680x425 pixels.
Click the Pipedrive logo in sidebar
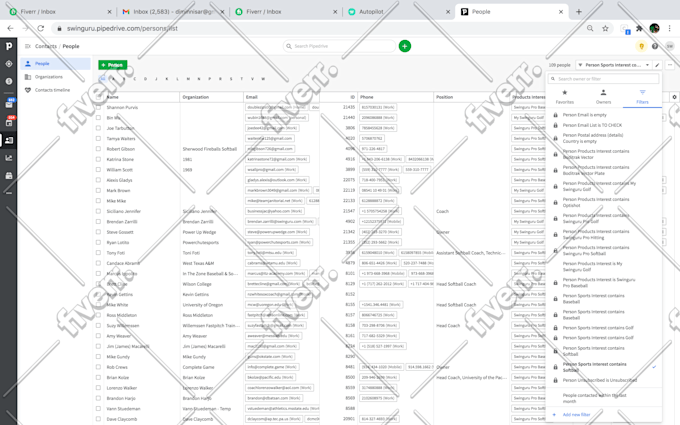pyautogui.click(x=9, y=46)
